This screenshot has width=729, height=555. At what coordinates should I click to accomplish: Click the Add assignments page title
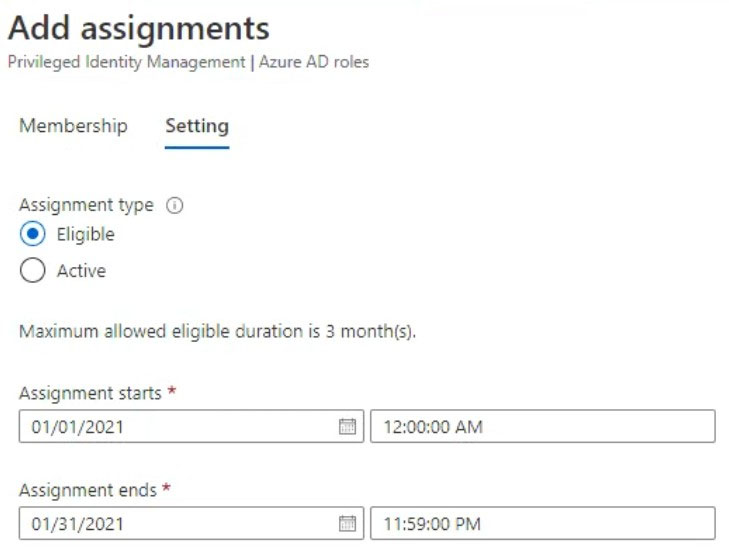[139, 29]
